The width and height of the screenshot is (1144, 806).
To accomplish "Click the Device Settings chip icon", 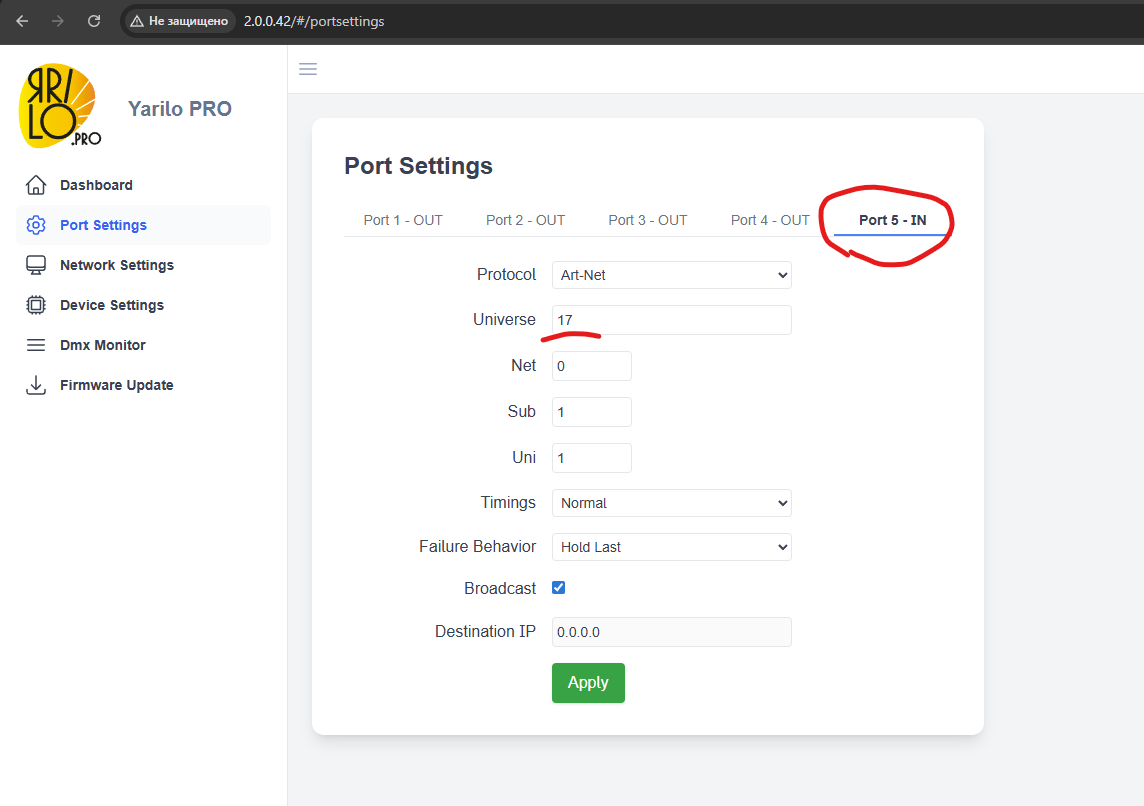I will coord(36,305).
